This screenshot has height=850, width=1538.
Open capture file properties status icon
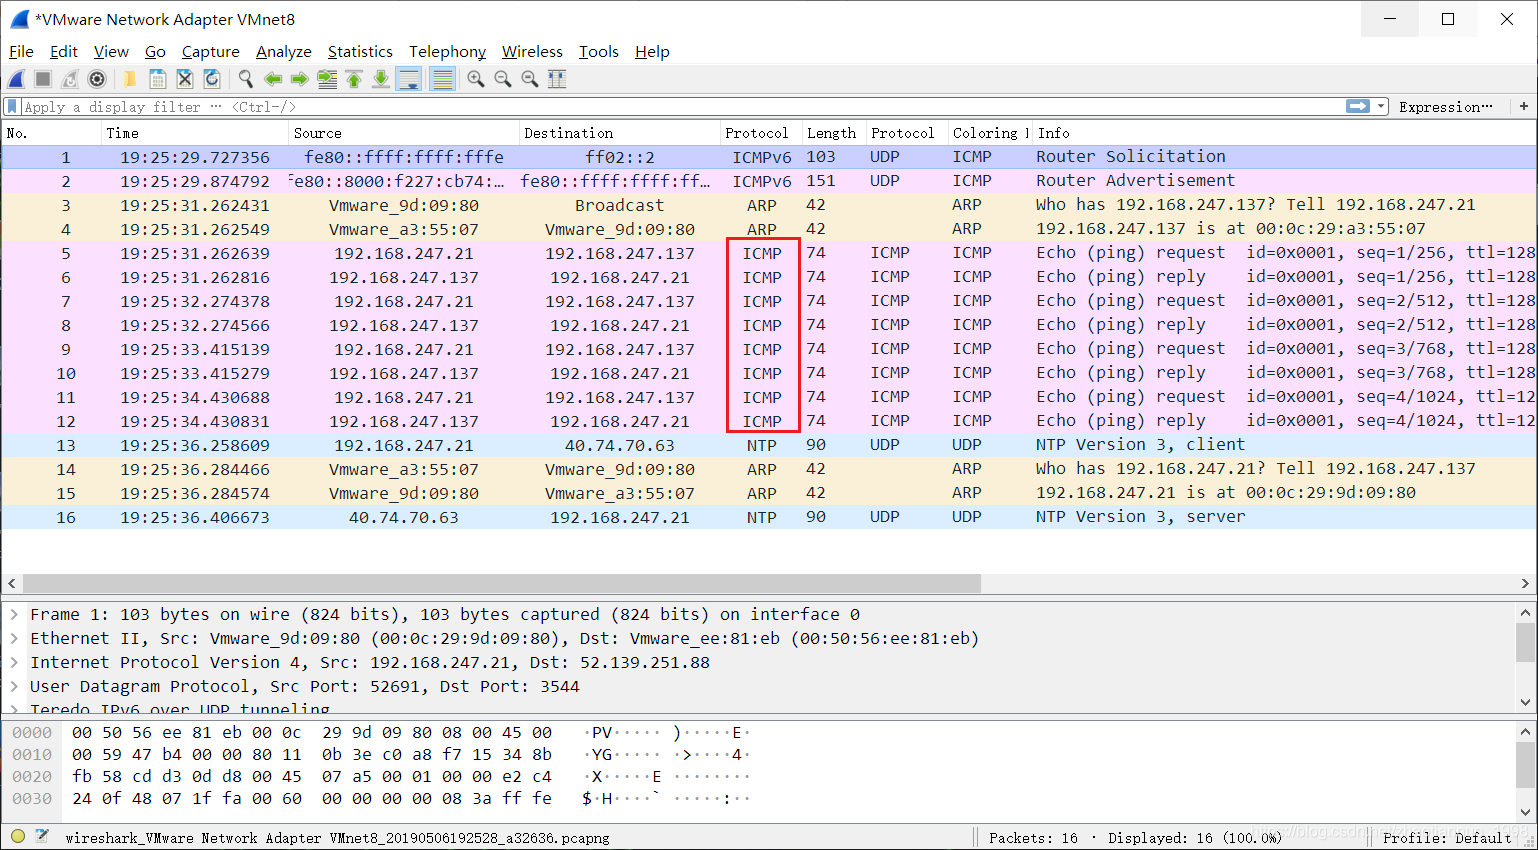coord(43,836)
